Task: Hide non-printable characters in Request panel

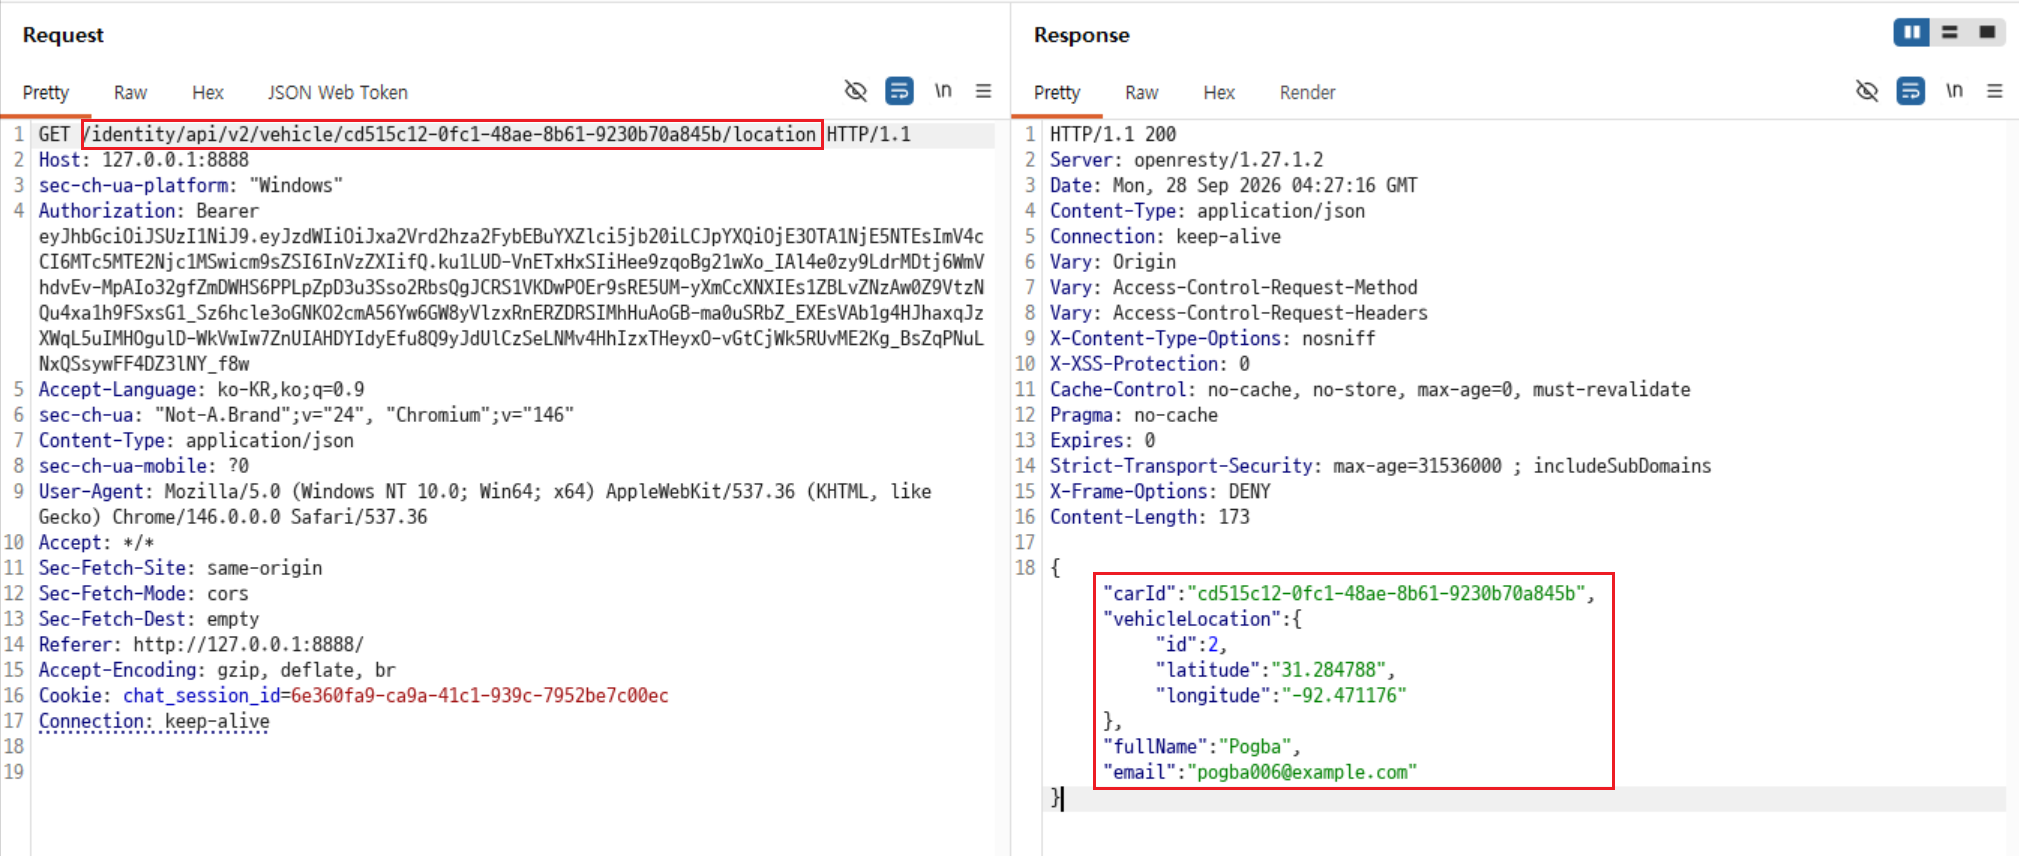Action: coord(855,91)
